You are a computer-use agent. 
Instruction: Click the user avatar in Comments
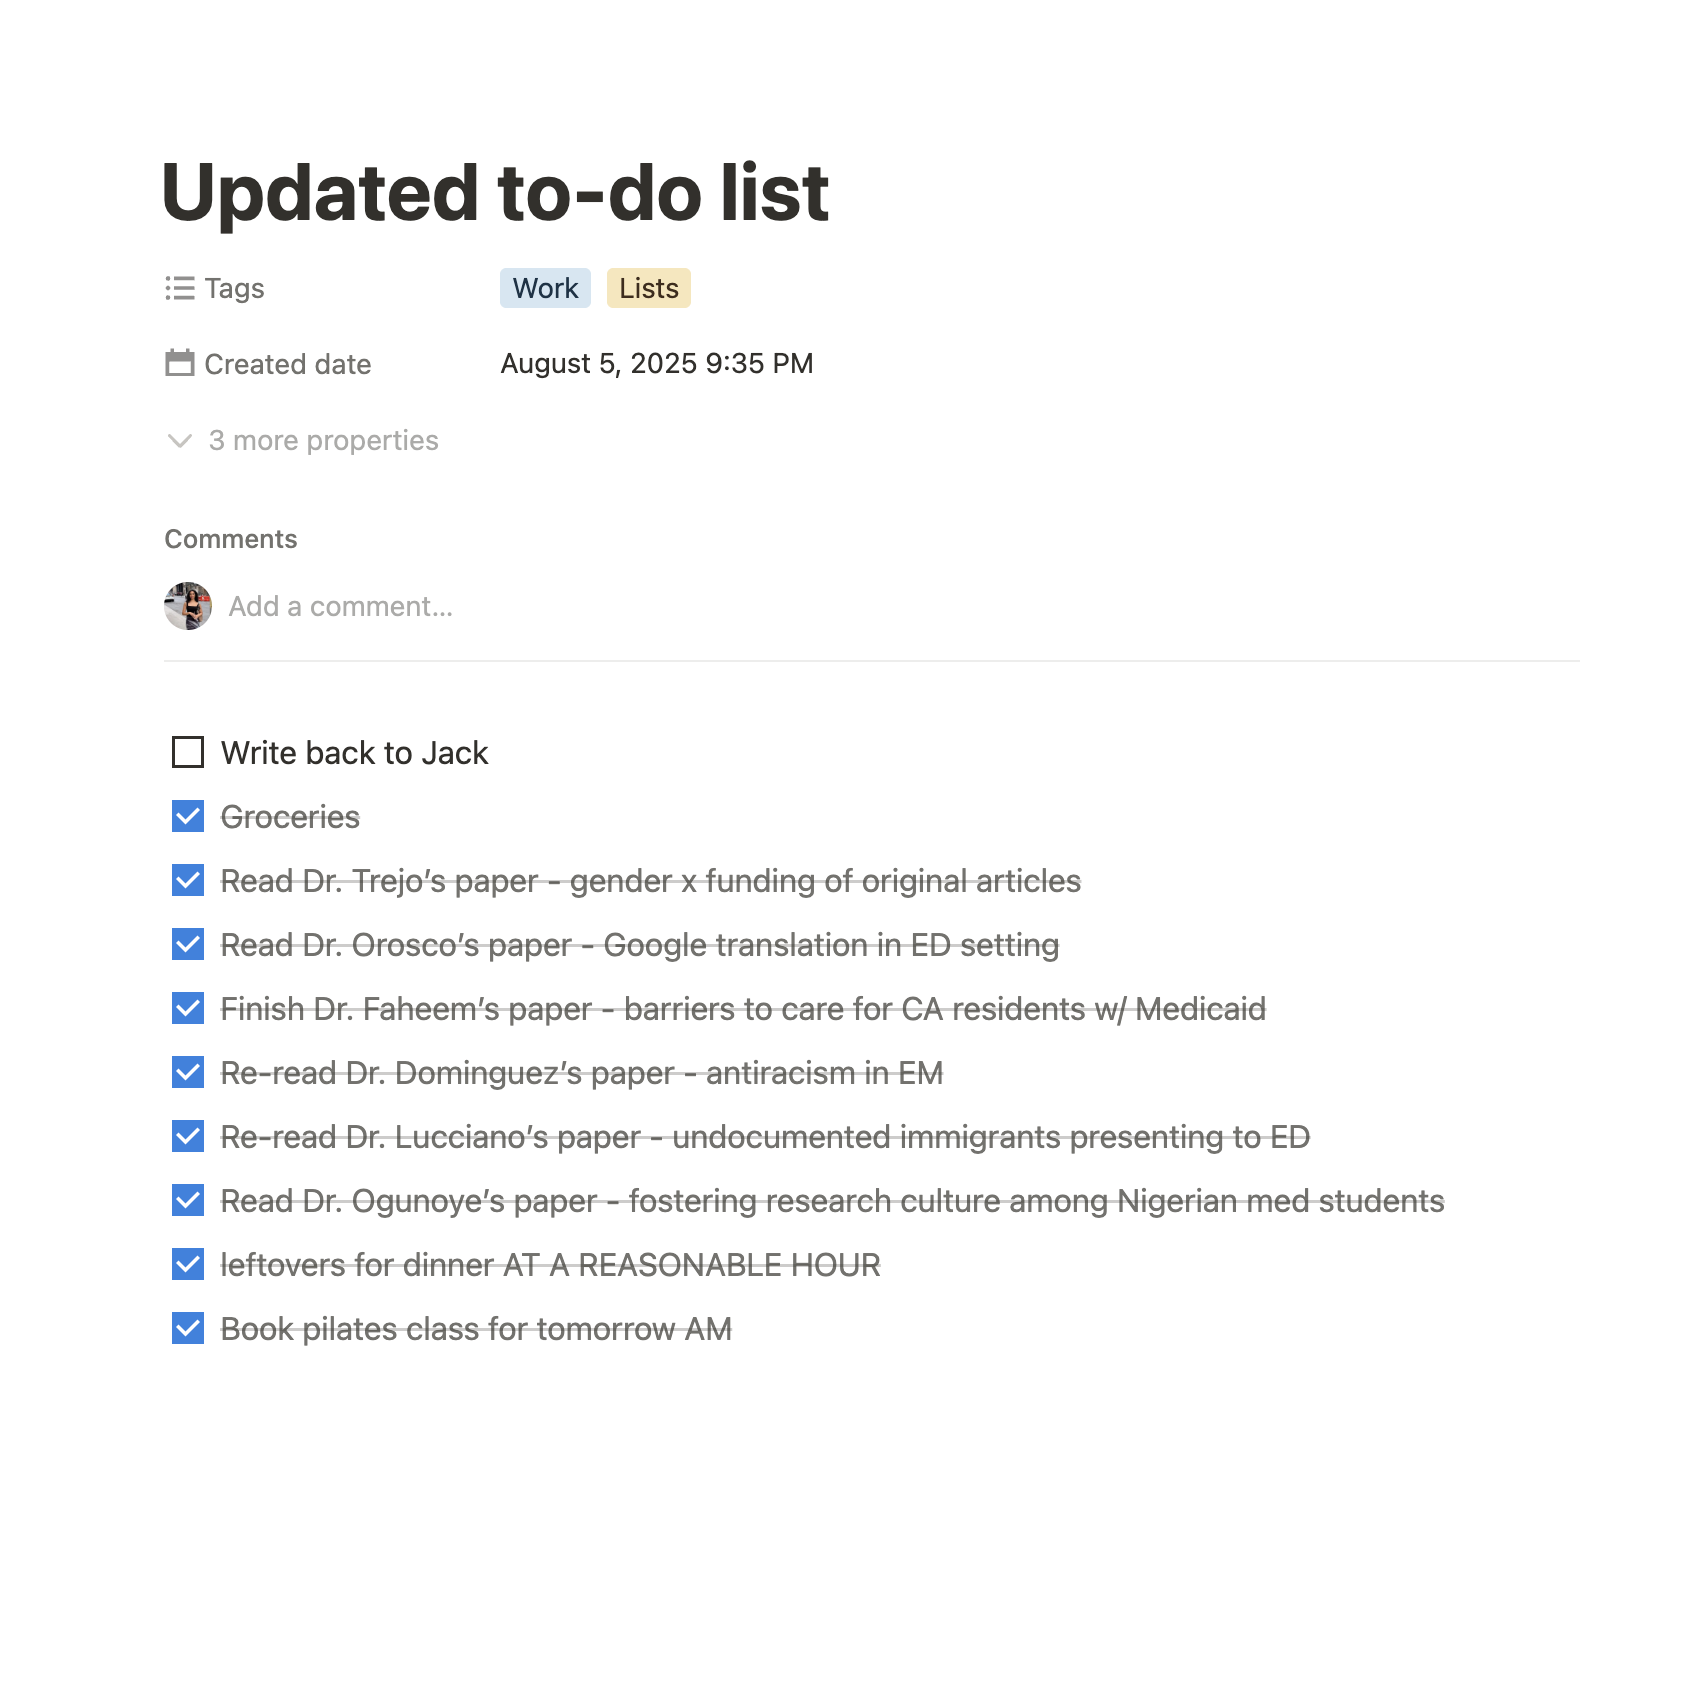pos(188,606)
